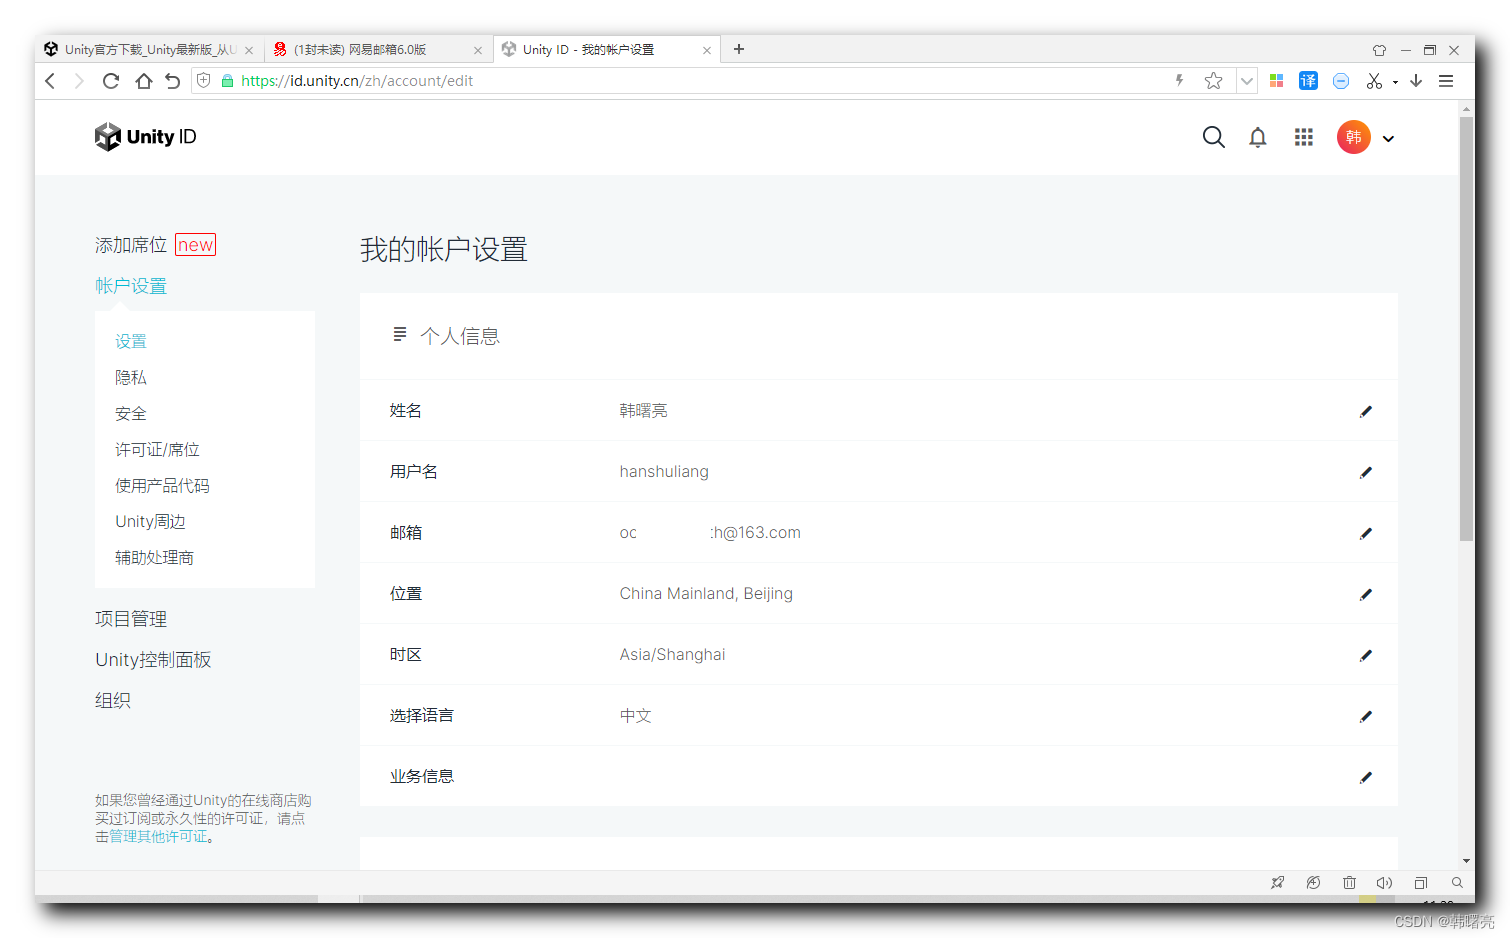Select 设置 in the sidebar submenu
The height and width of the screenshot is (938, 1510).
point(131,341)
